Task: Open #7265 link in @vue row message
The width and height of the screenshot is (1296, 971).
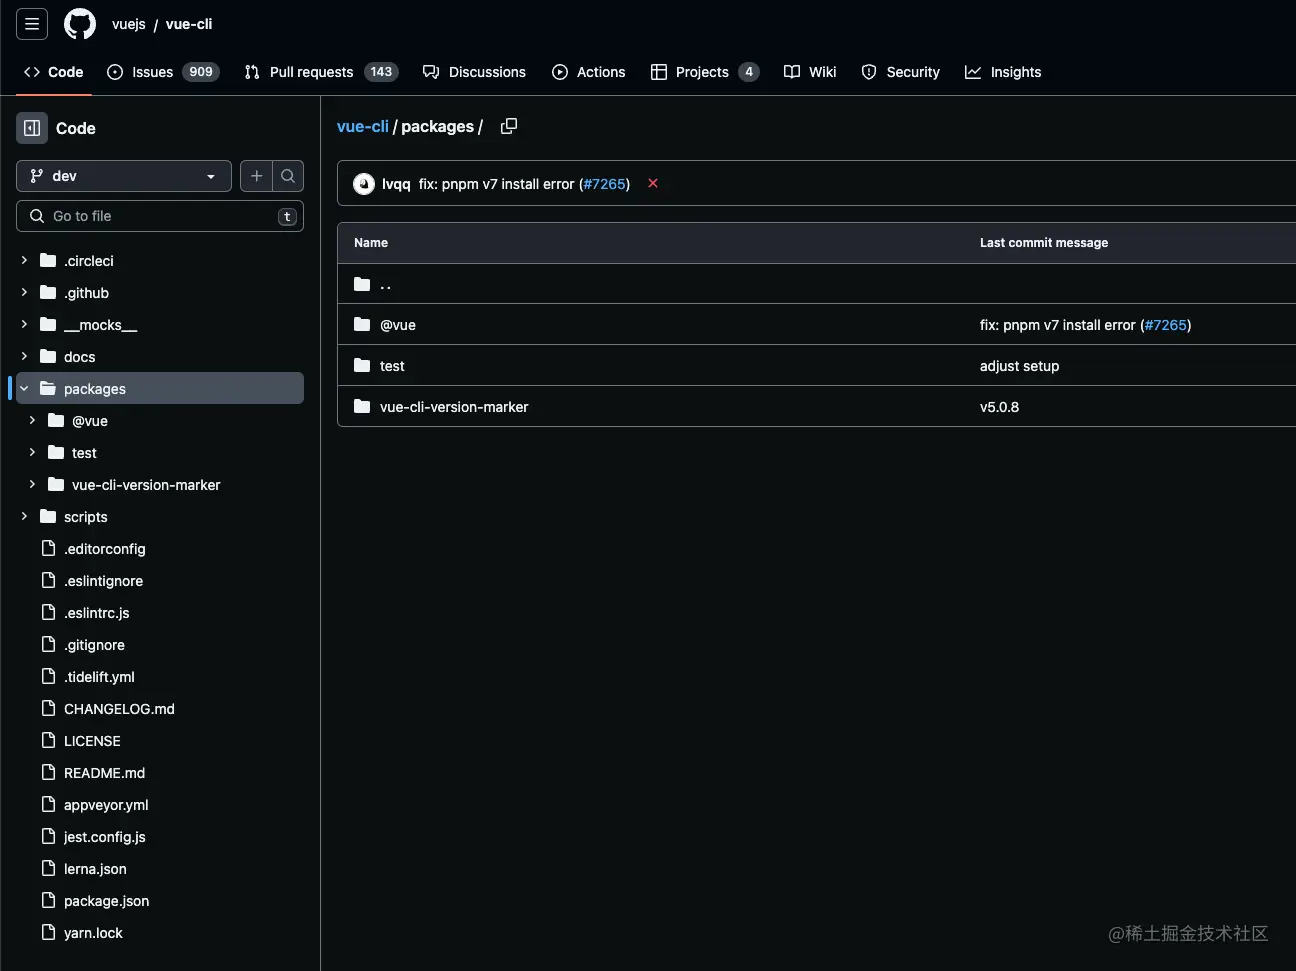Action: pyautogui.click(x=1166, y=325)
